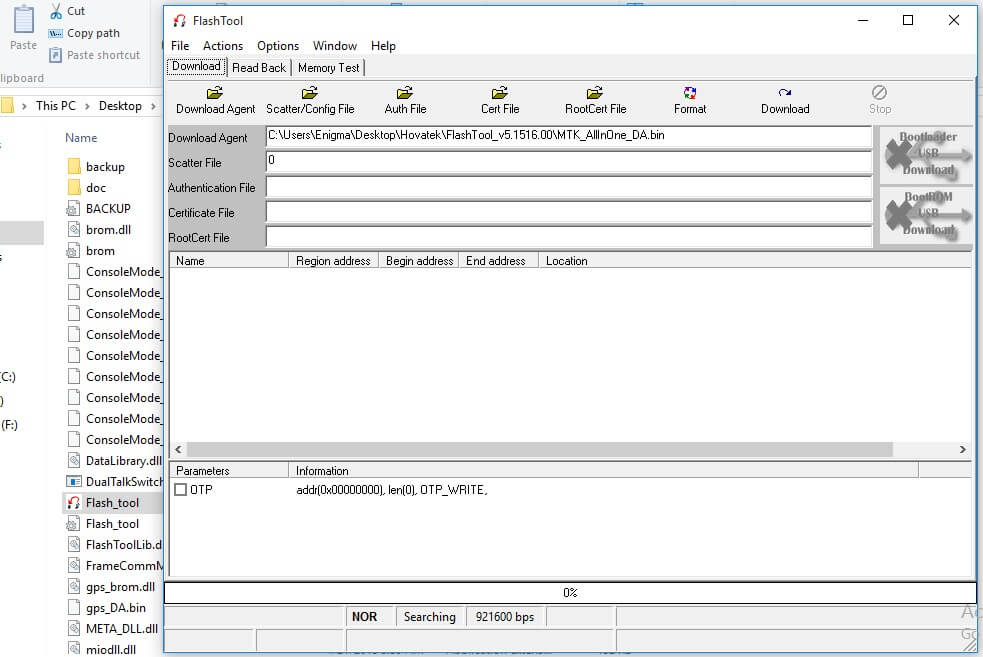Expand the chevron between This PC and Desktop

point(87,107)
